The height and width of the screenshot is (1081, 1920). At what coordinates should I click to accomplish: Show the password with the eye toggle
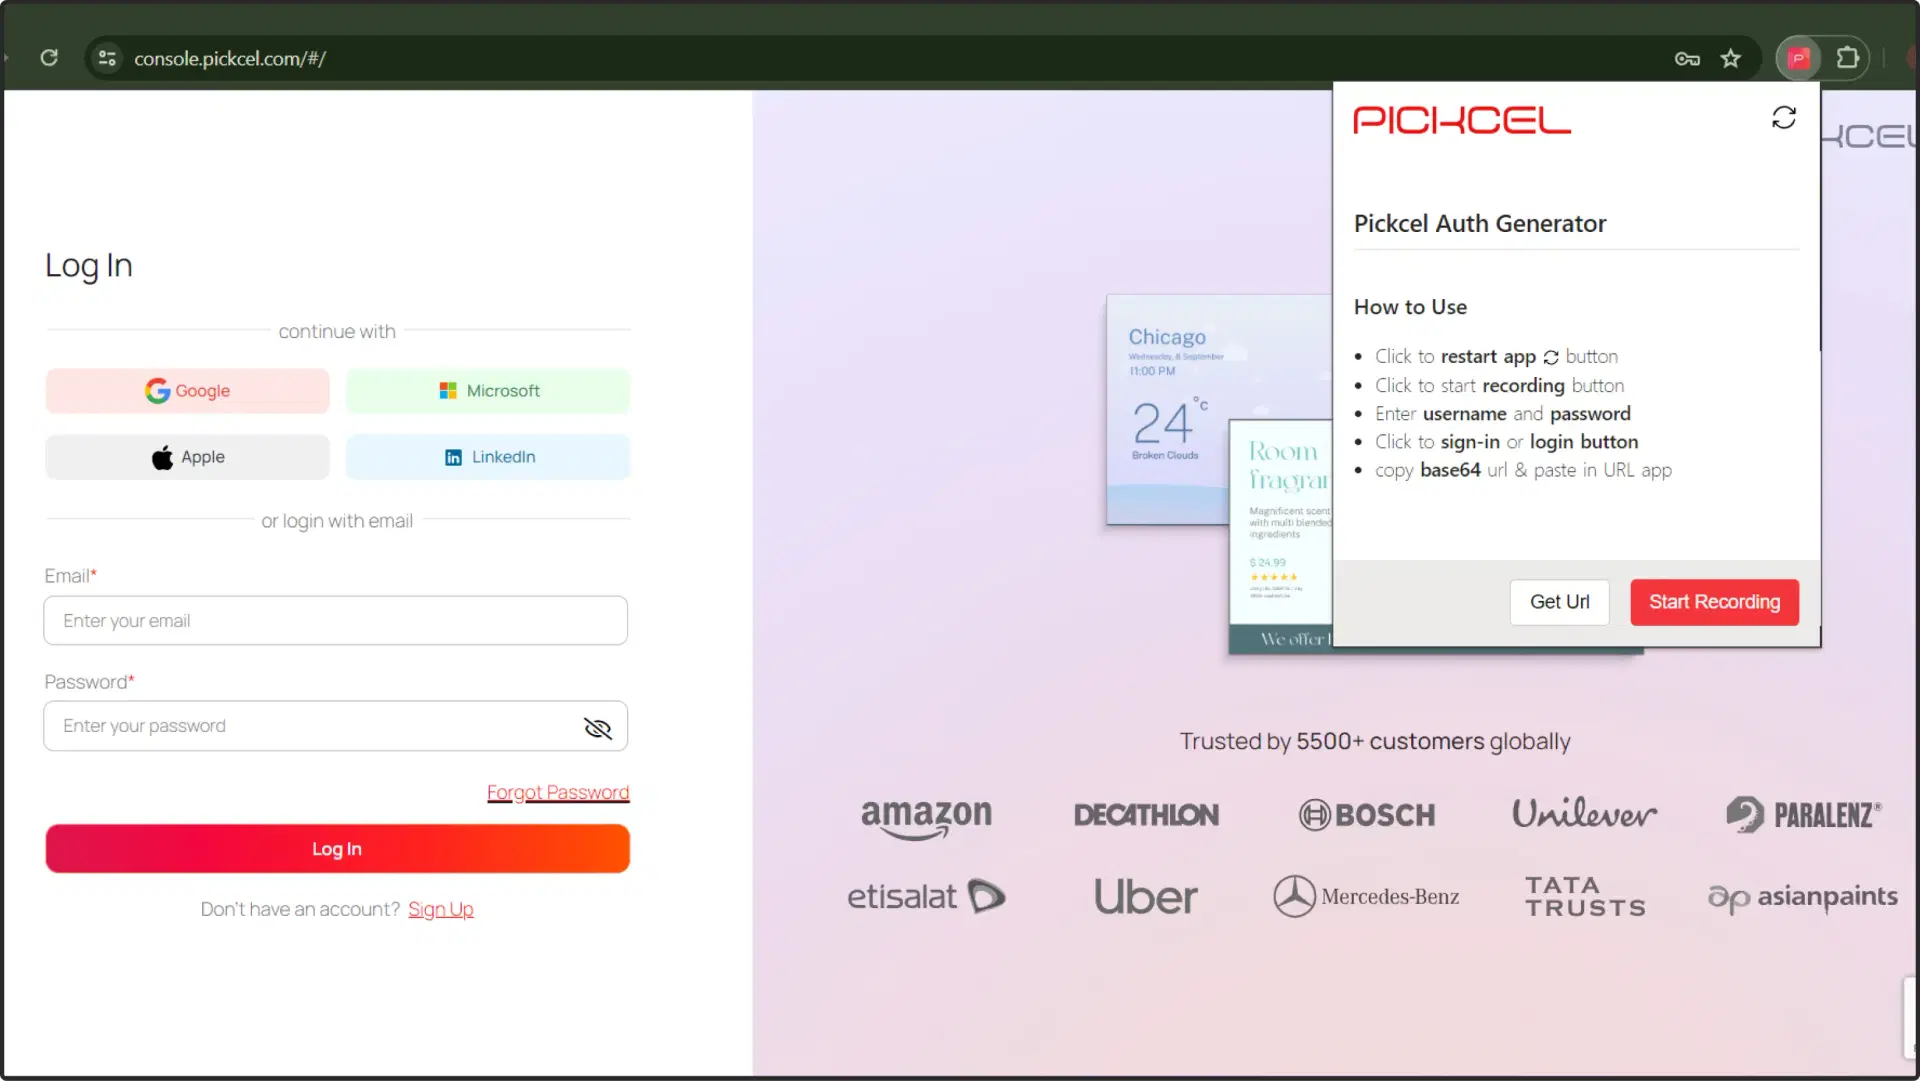pyautogui.click(x=597, y=729)
